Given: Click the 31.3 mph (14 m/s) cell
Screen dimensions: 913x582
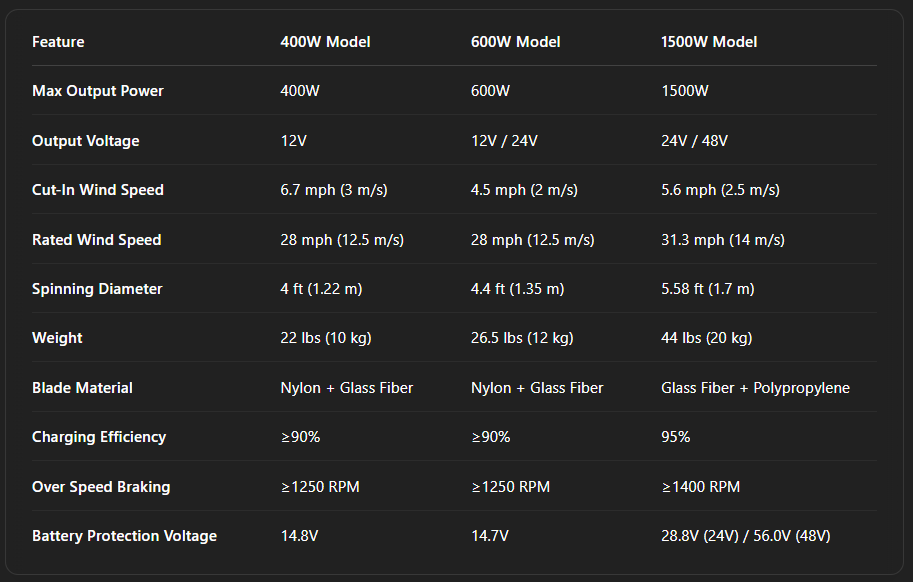Looking at the screenshot, I should click(x=723, y=240).
